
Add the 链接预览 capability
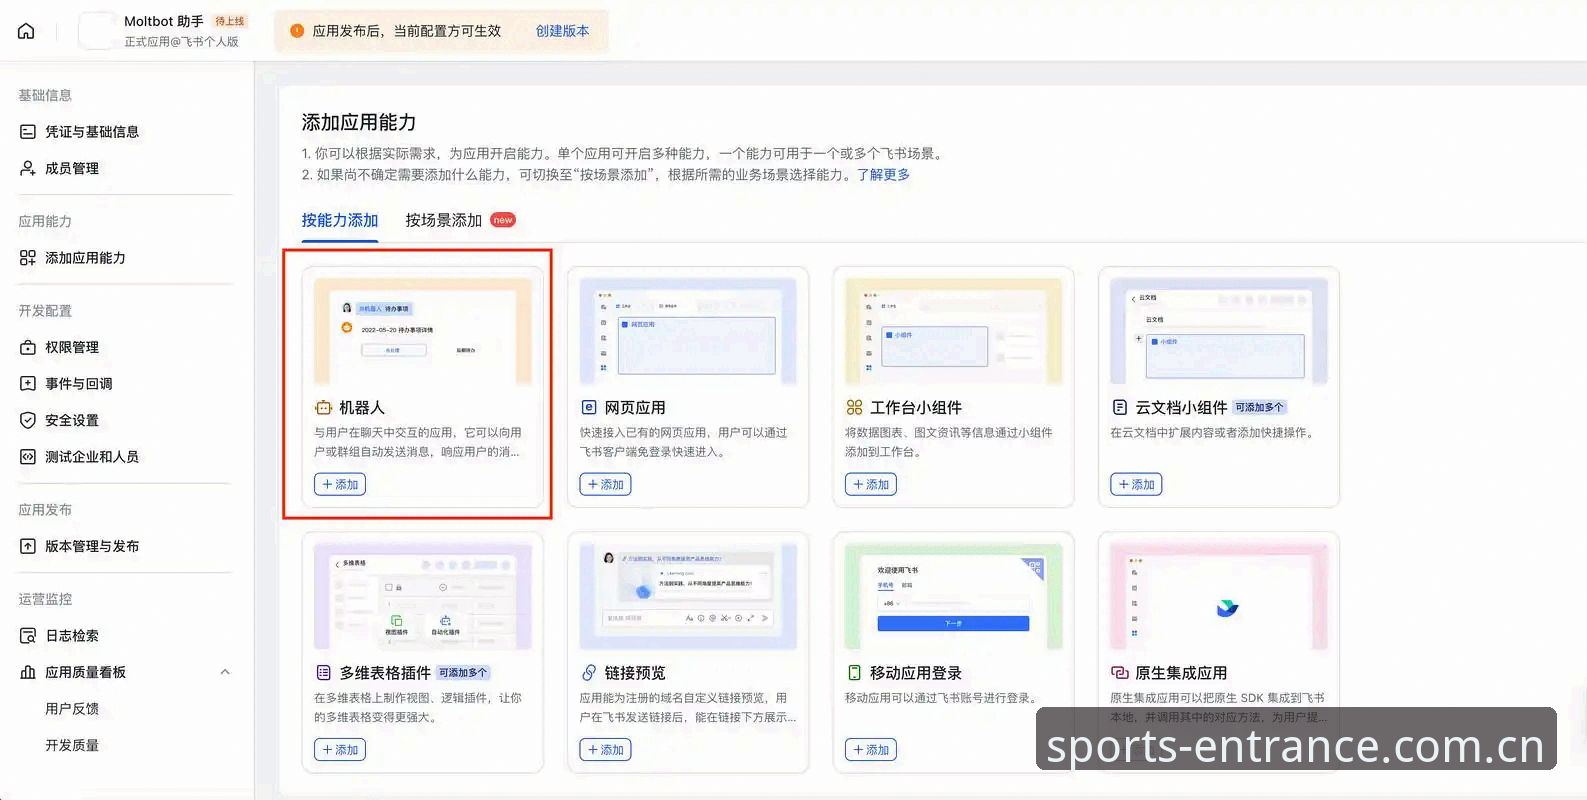(605, 749)
